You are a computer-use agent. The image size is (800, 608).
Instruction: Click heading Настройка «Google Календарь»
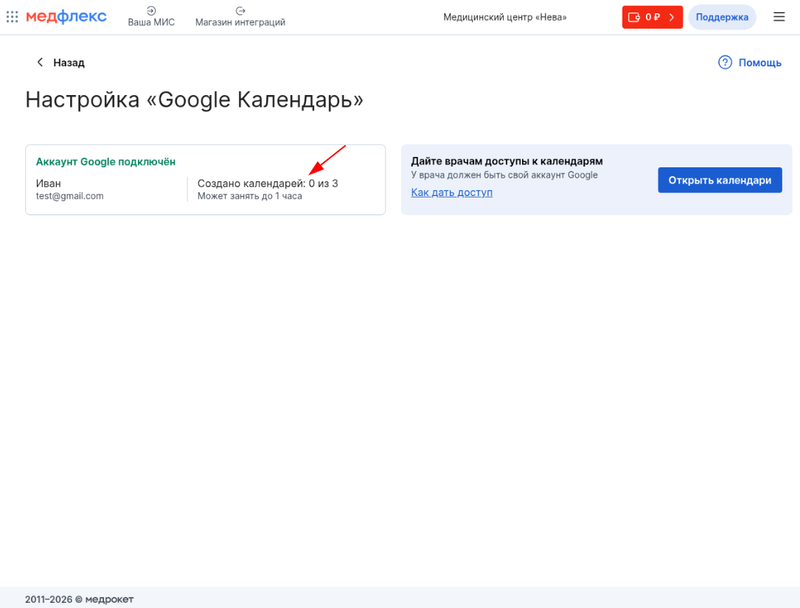click(x=194, y=100)
